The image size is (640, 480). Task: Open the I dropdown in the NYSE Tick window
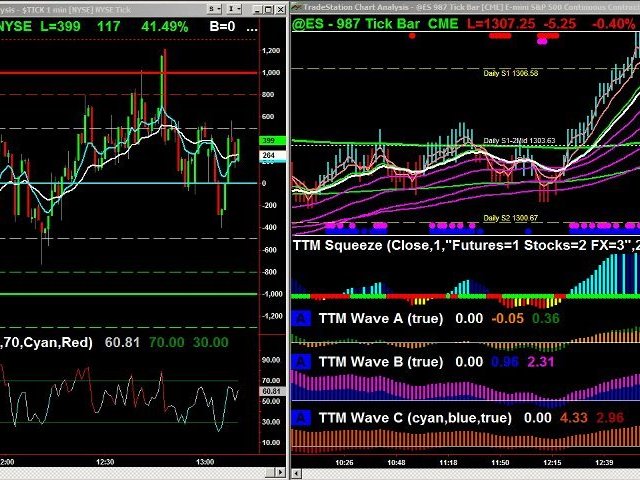[234, 9]
